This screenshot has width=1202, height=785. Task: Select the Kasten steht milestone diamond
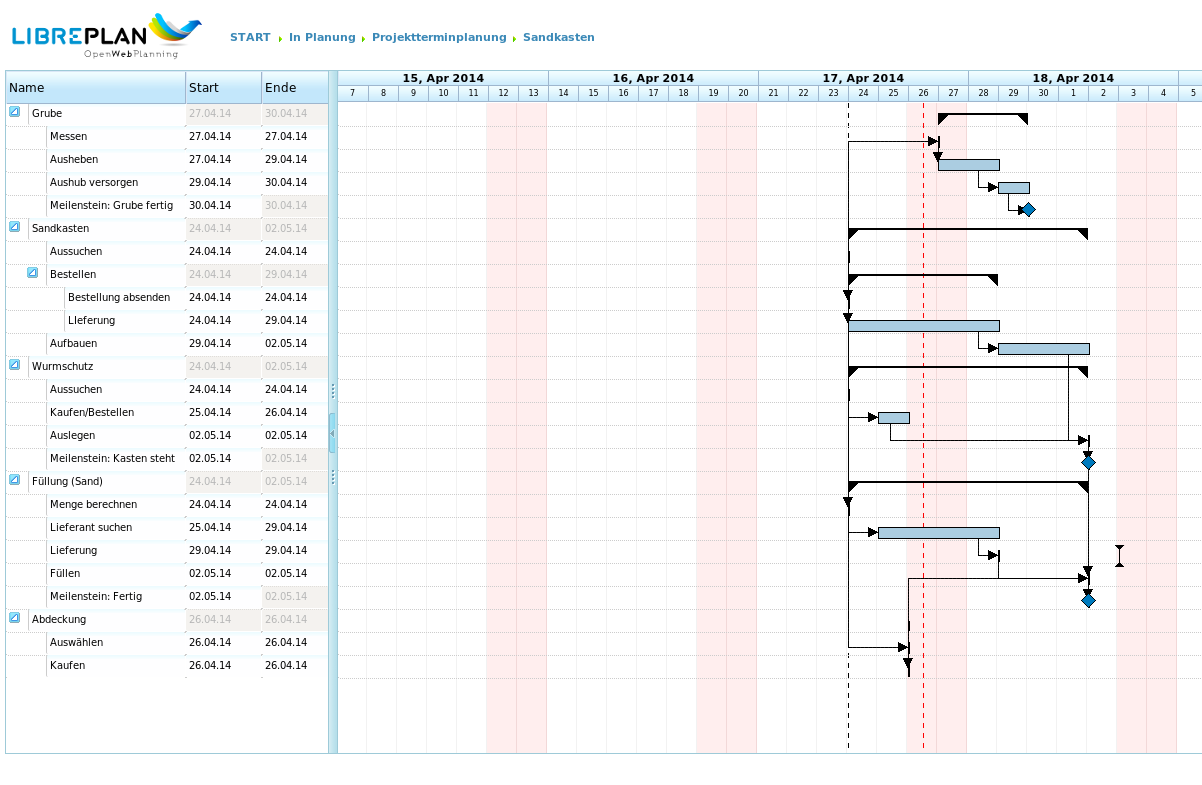click(1088, 463)
